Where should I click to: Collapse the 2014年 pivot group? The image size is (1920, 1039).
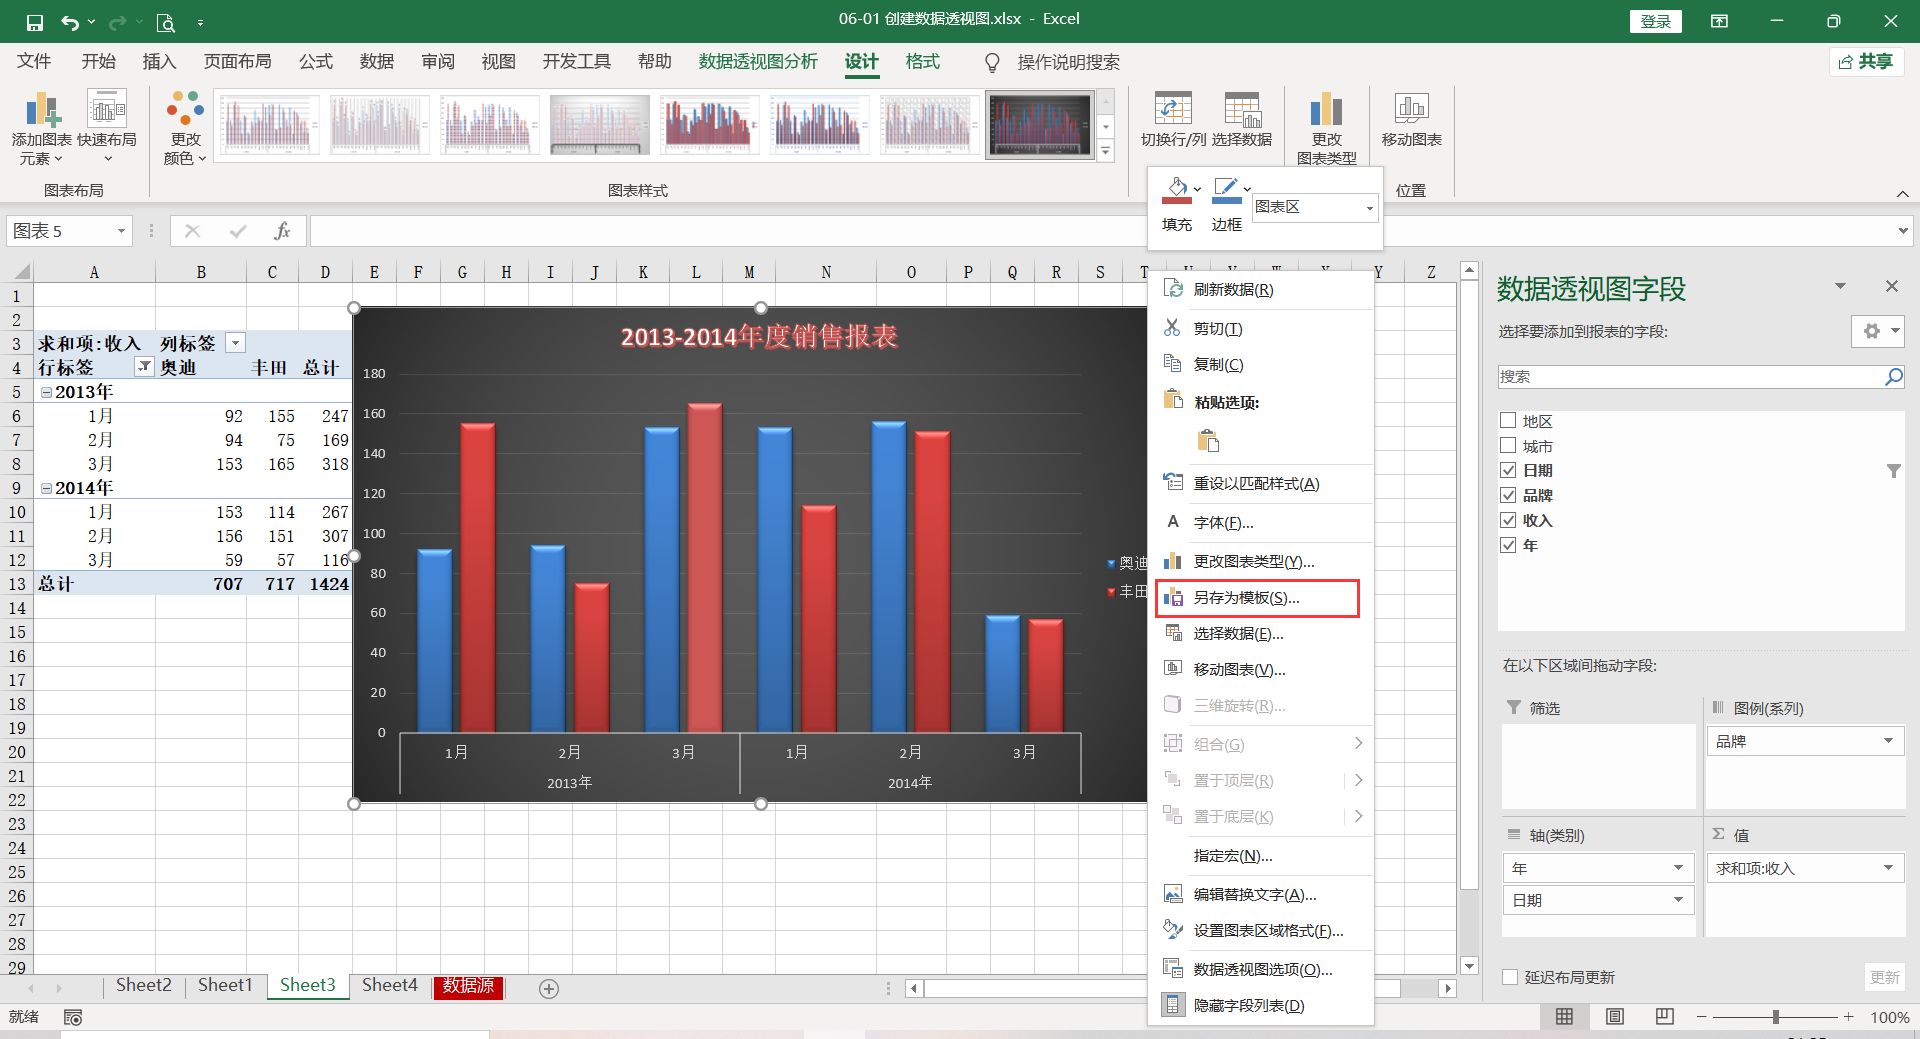[46, 488]
